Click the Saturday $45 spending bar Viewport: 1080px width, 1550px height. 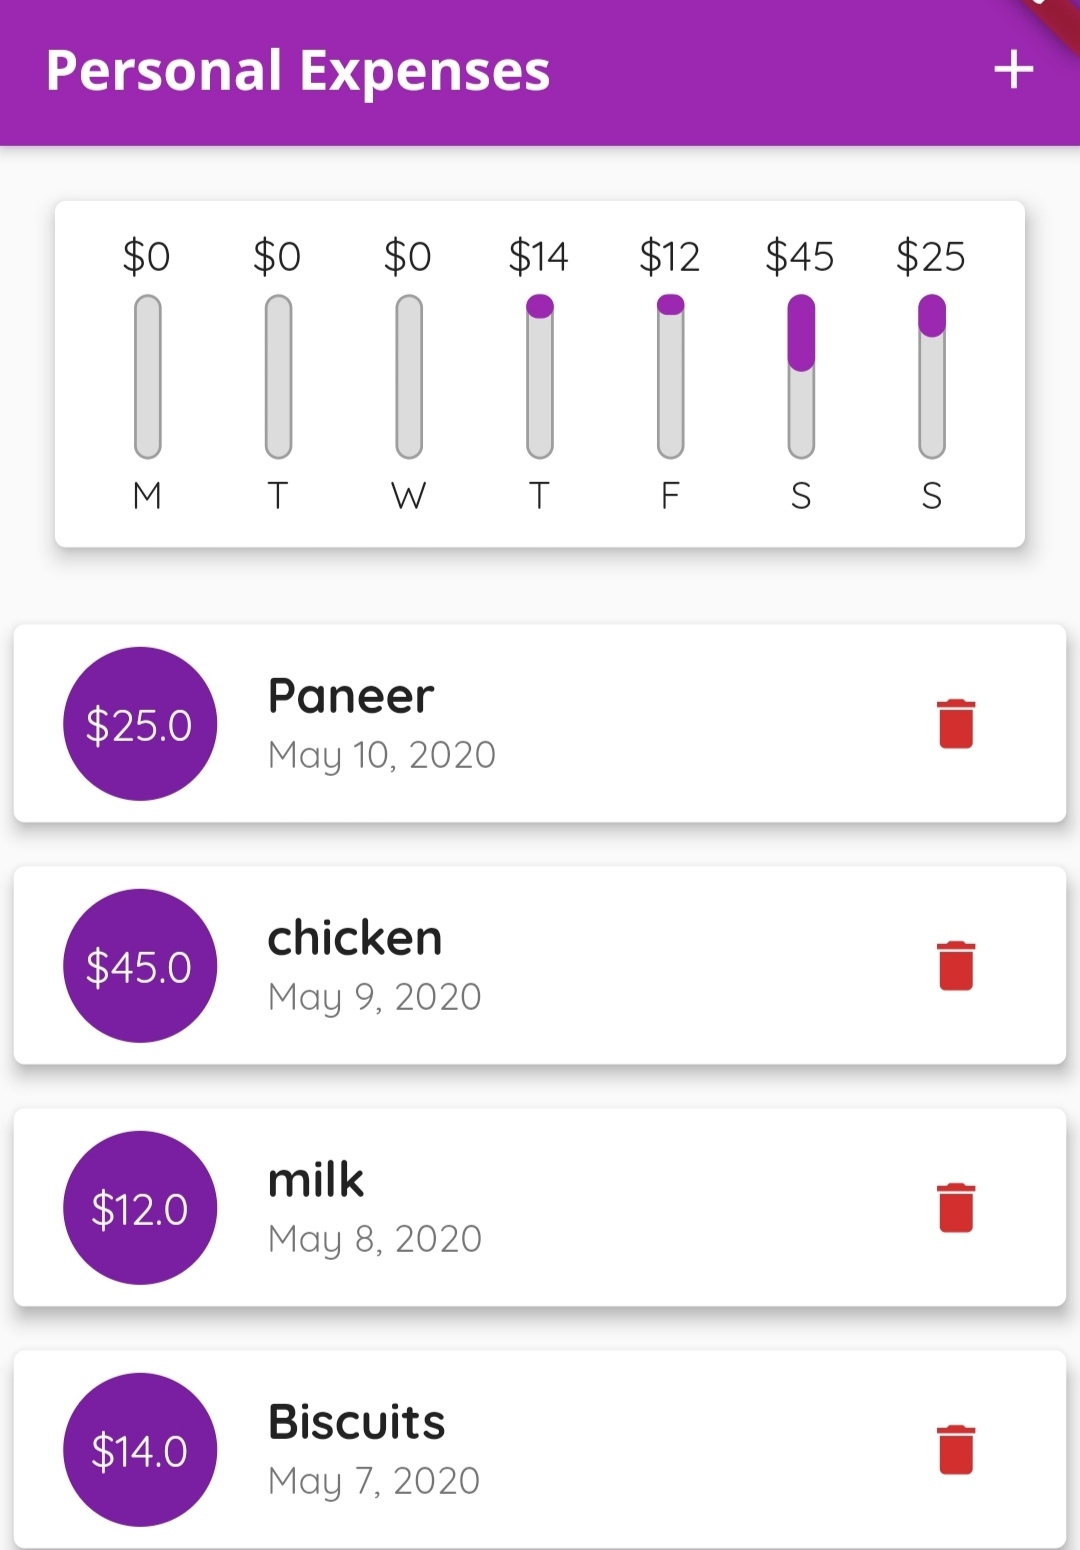click(x=801, y=376)
